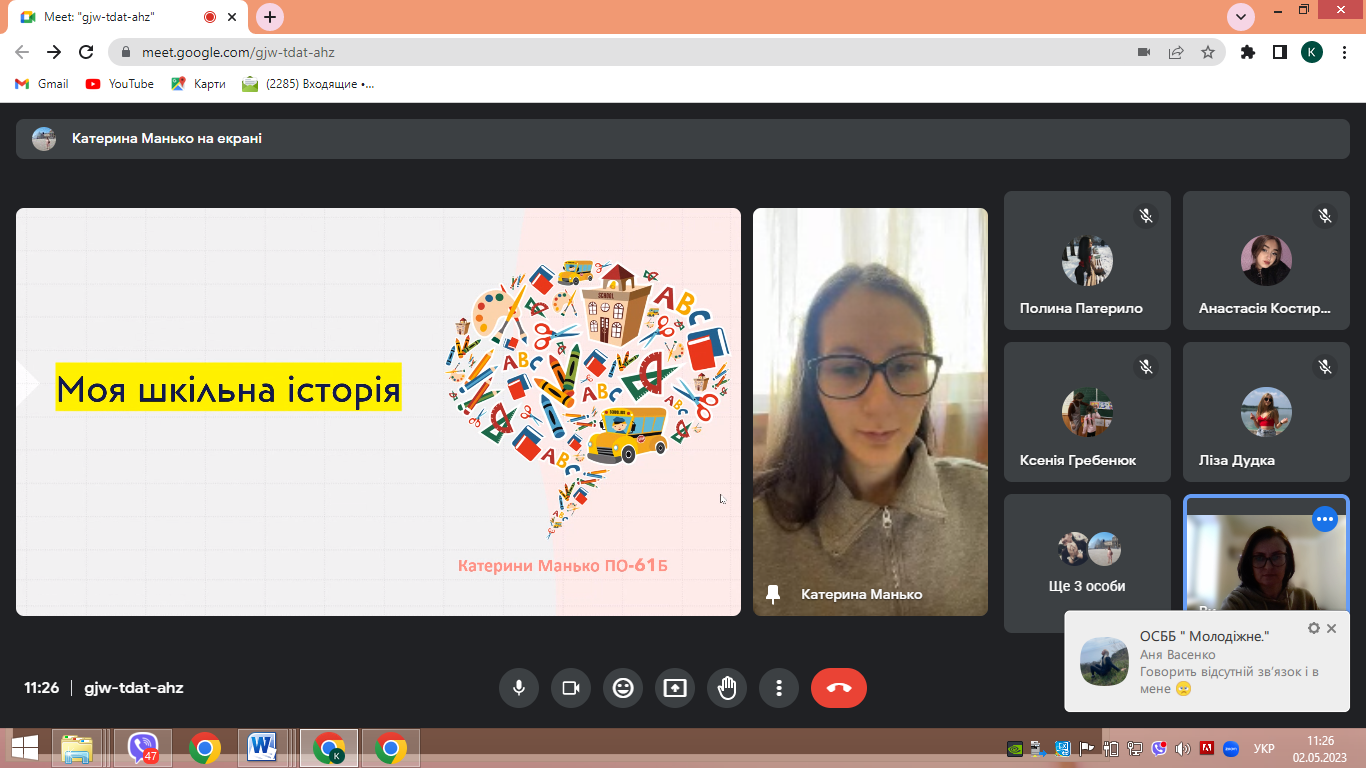Click the present screen button
This screenshot has height=768, width=1366.
tap(675, 688)
